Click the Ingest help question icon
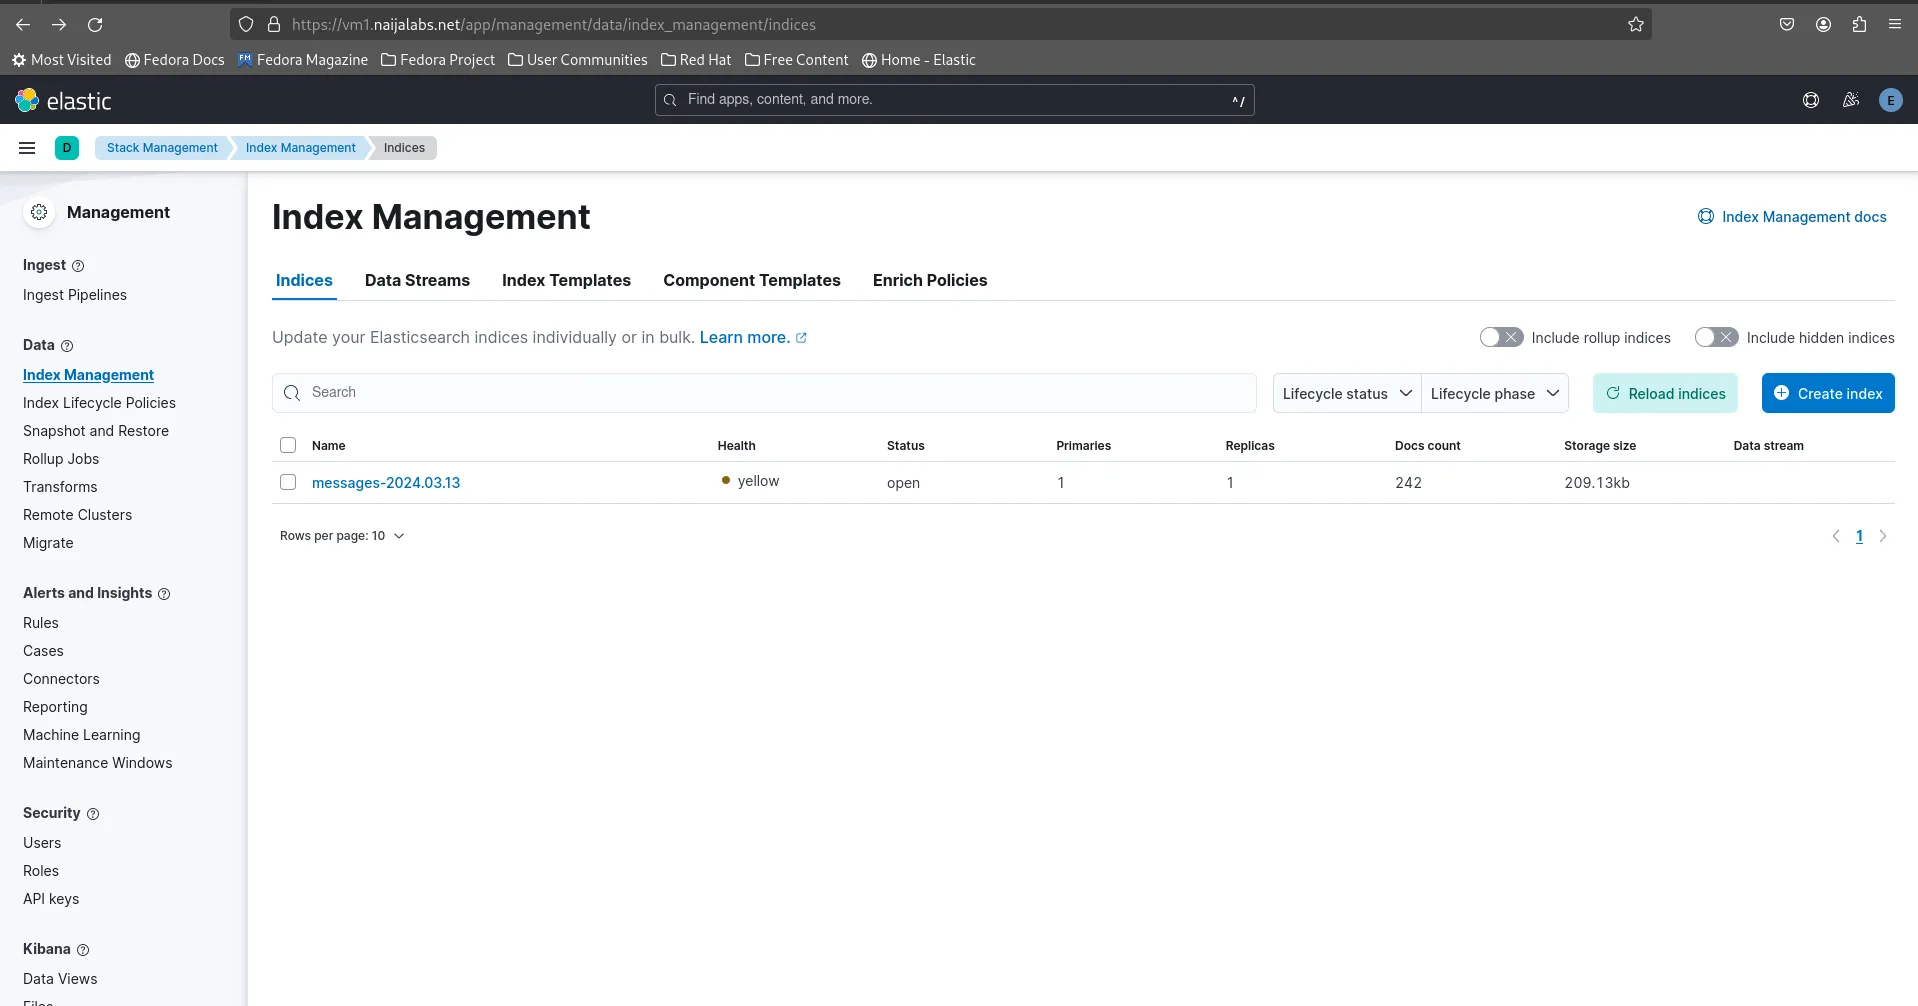The height and width of the screenshot is (1006, 1918). tap(78, 266)
